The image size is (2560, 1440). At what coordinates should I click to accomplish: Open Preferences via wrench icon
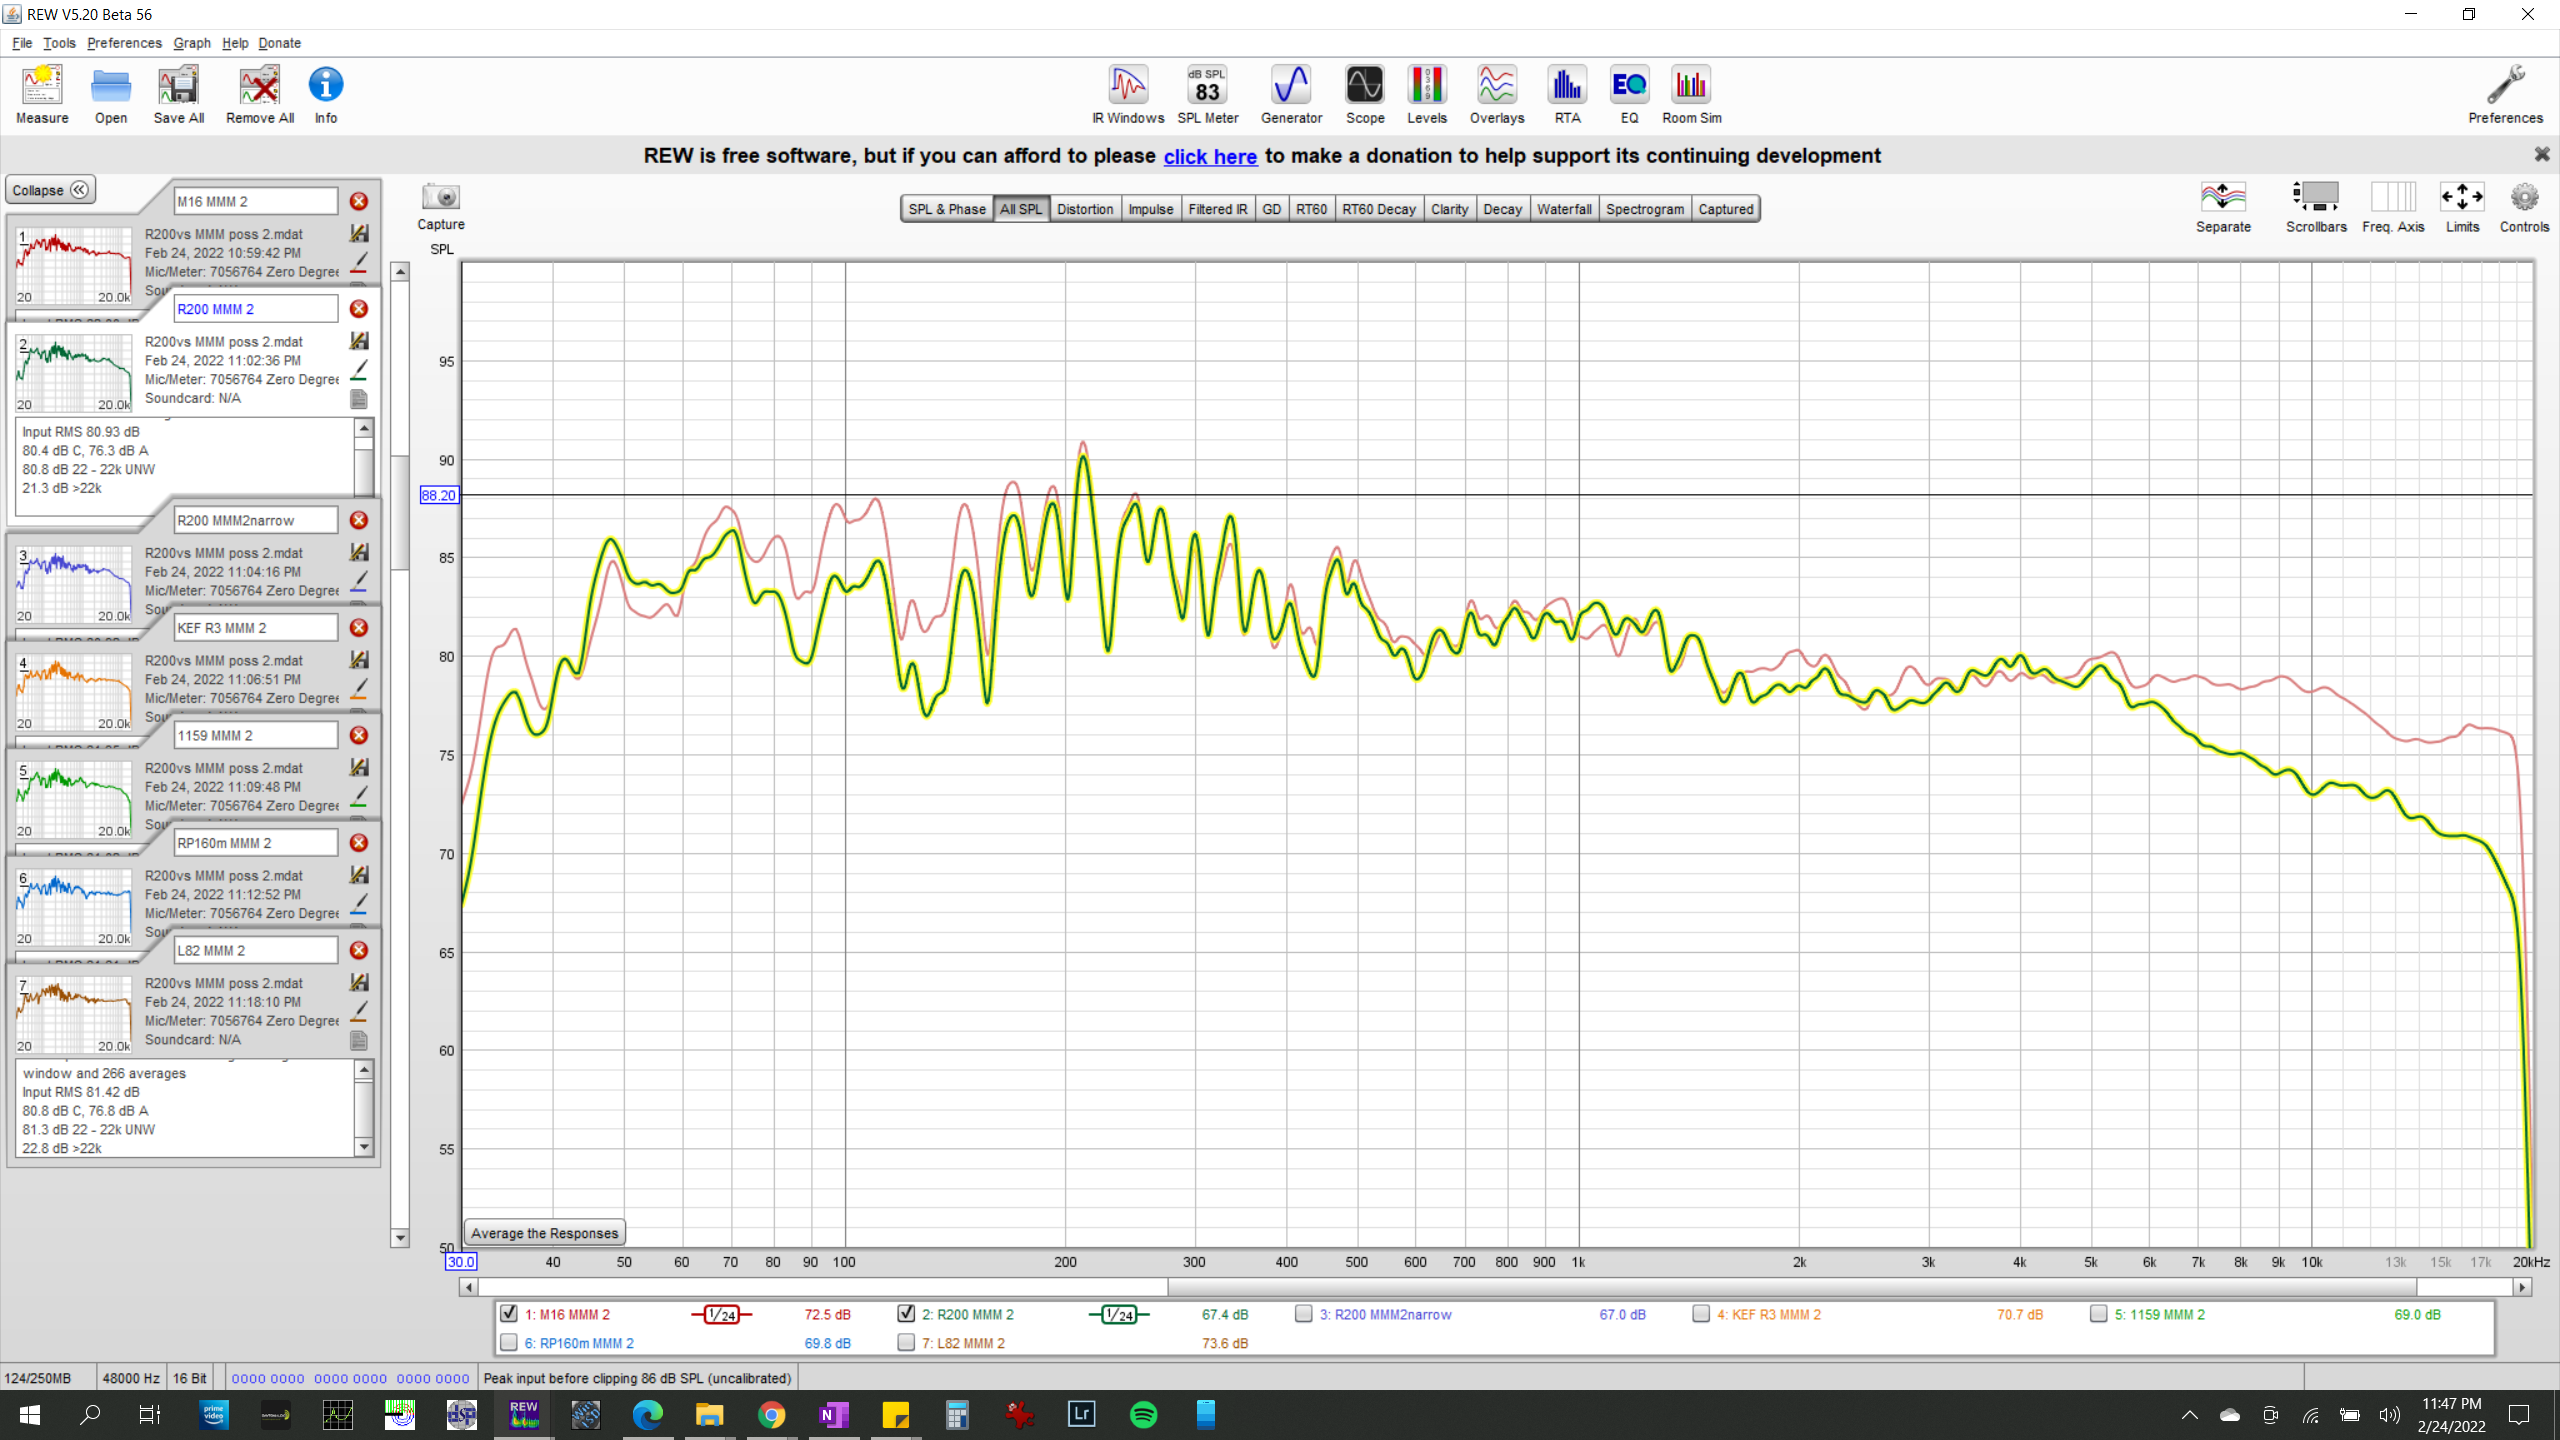point(2505,95)
